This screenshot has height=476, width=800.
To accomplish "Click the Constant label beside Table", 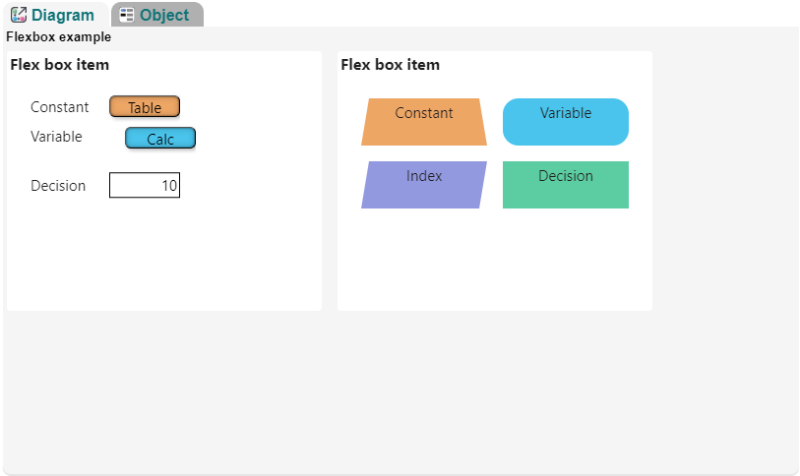I will point(60,107).
